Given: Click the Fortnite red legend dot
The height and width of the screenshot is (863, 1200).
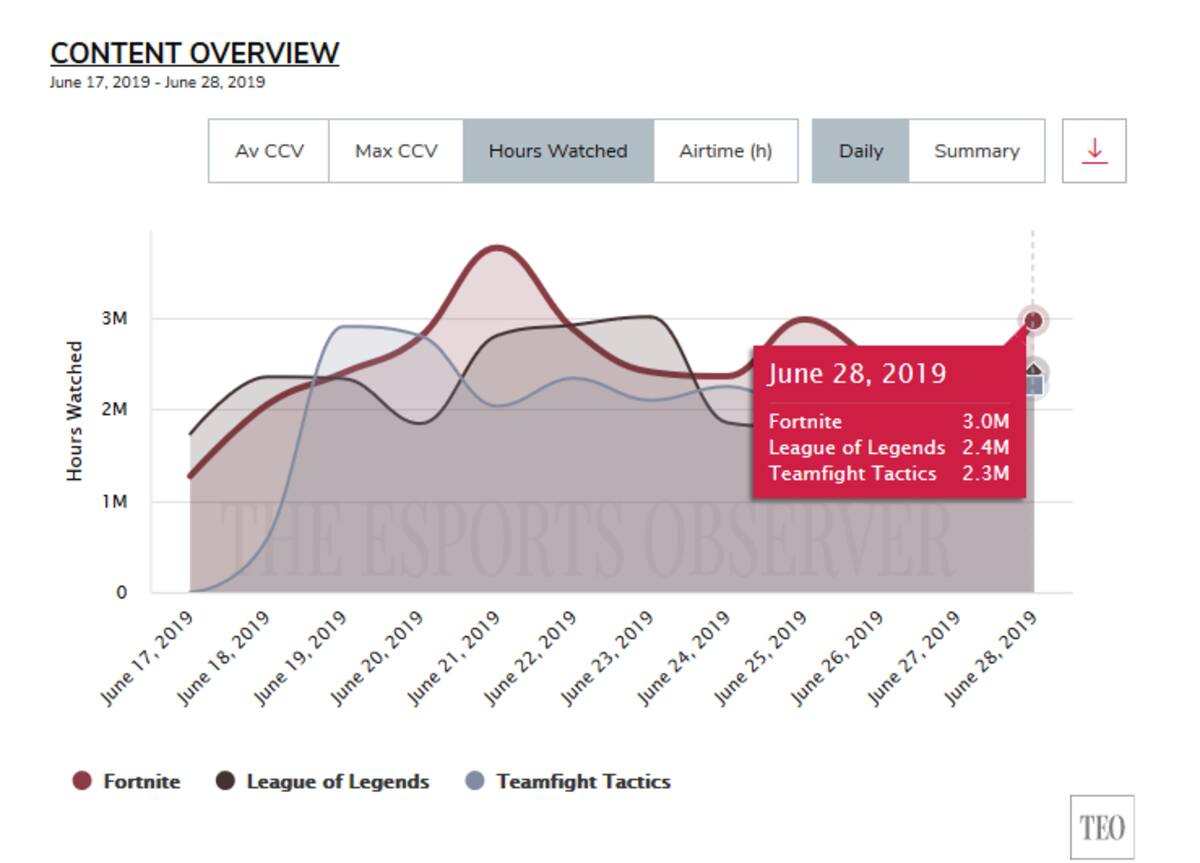Looking at the screenshot, I should coord(82,782).
